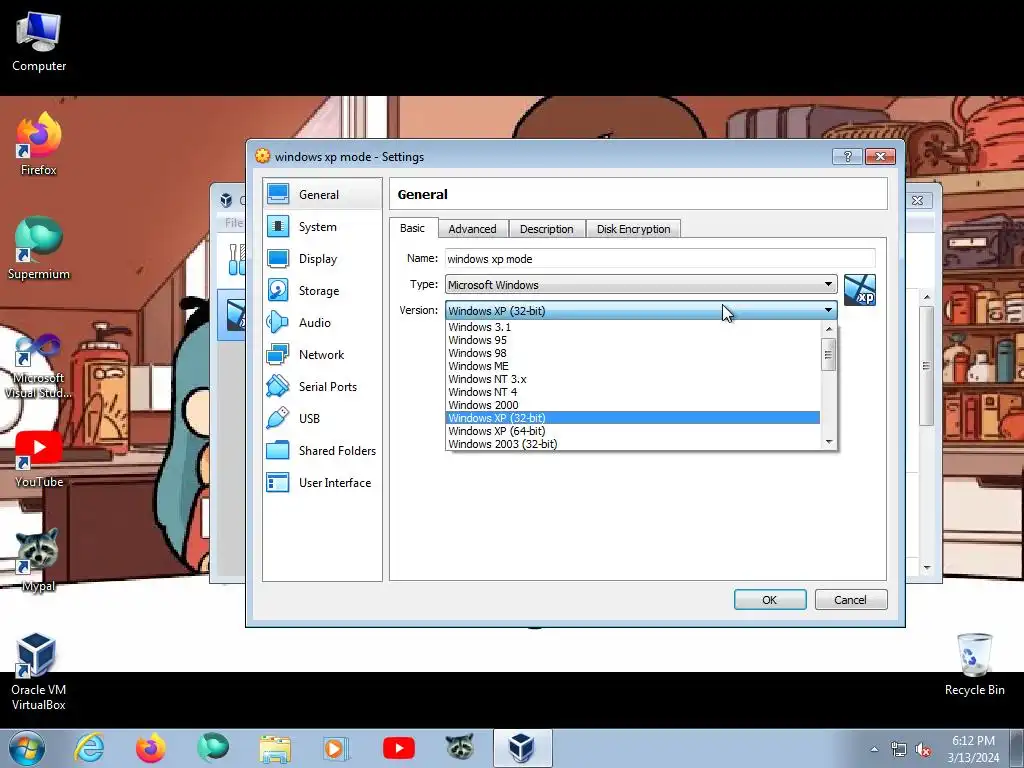Select the Recycle Bin desktop icon
This screenshot has width=1024, height=768.
point(974,665)
